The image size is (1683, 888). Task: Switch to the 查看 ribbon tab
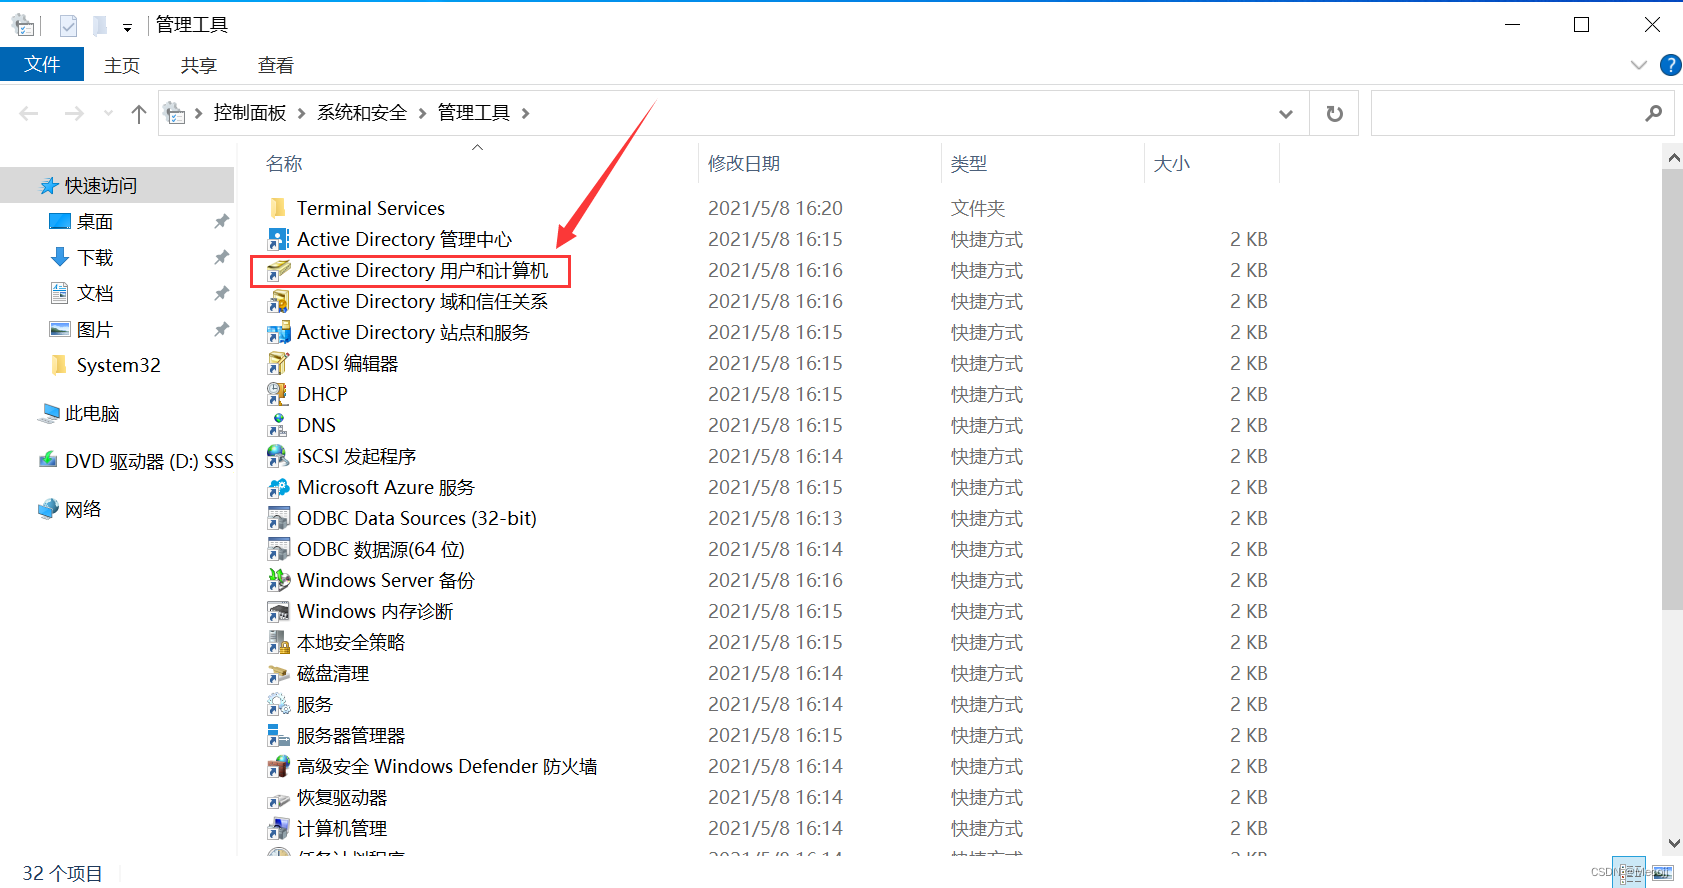pyautogui.click(x=276, y=65)
